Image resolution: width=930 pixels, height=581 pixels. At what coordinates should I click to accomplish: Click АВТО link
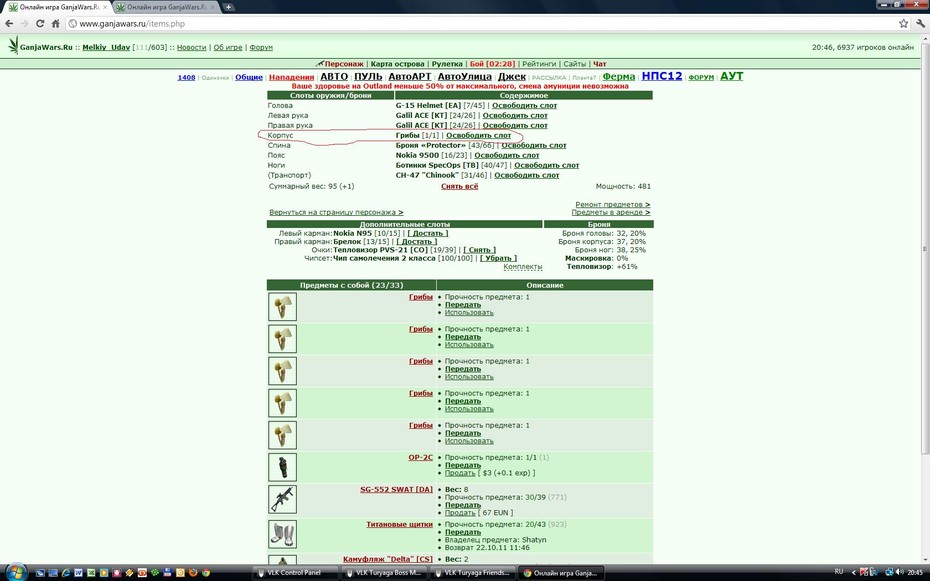pos(334,76)
